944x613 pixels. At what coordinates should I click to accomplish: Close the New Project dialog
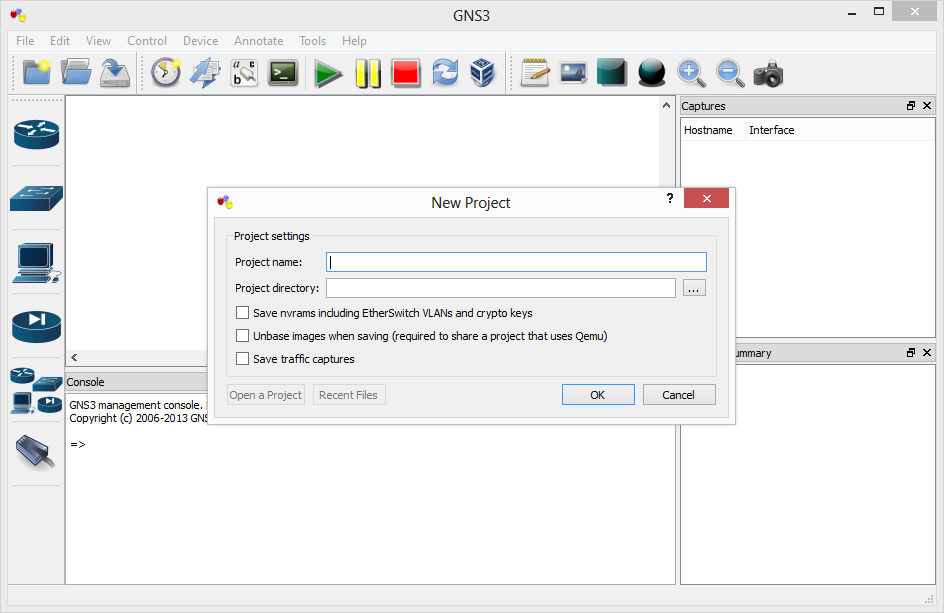click(x=706, y=198)
